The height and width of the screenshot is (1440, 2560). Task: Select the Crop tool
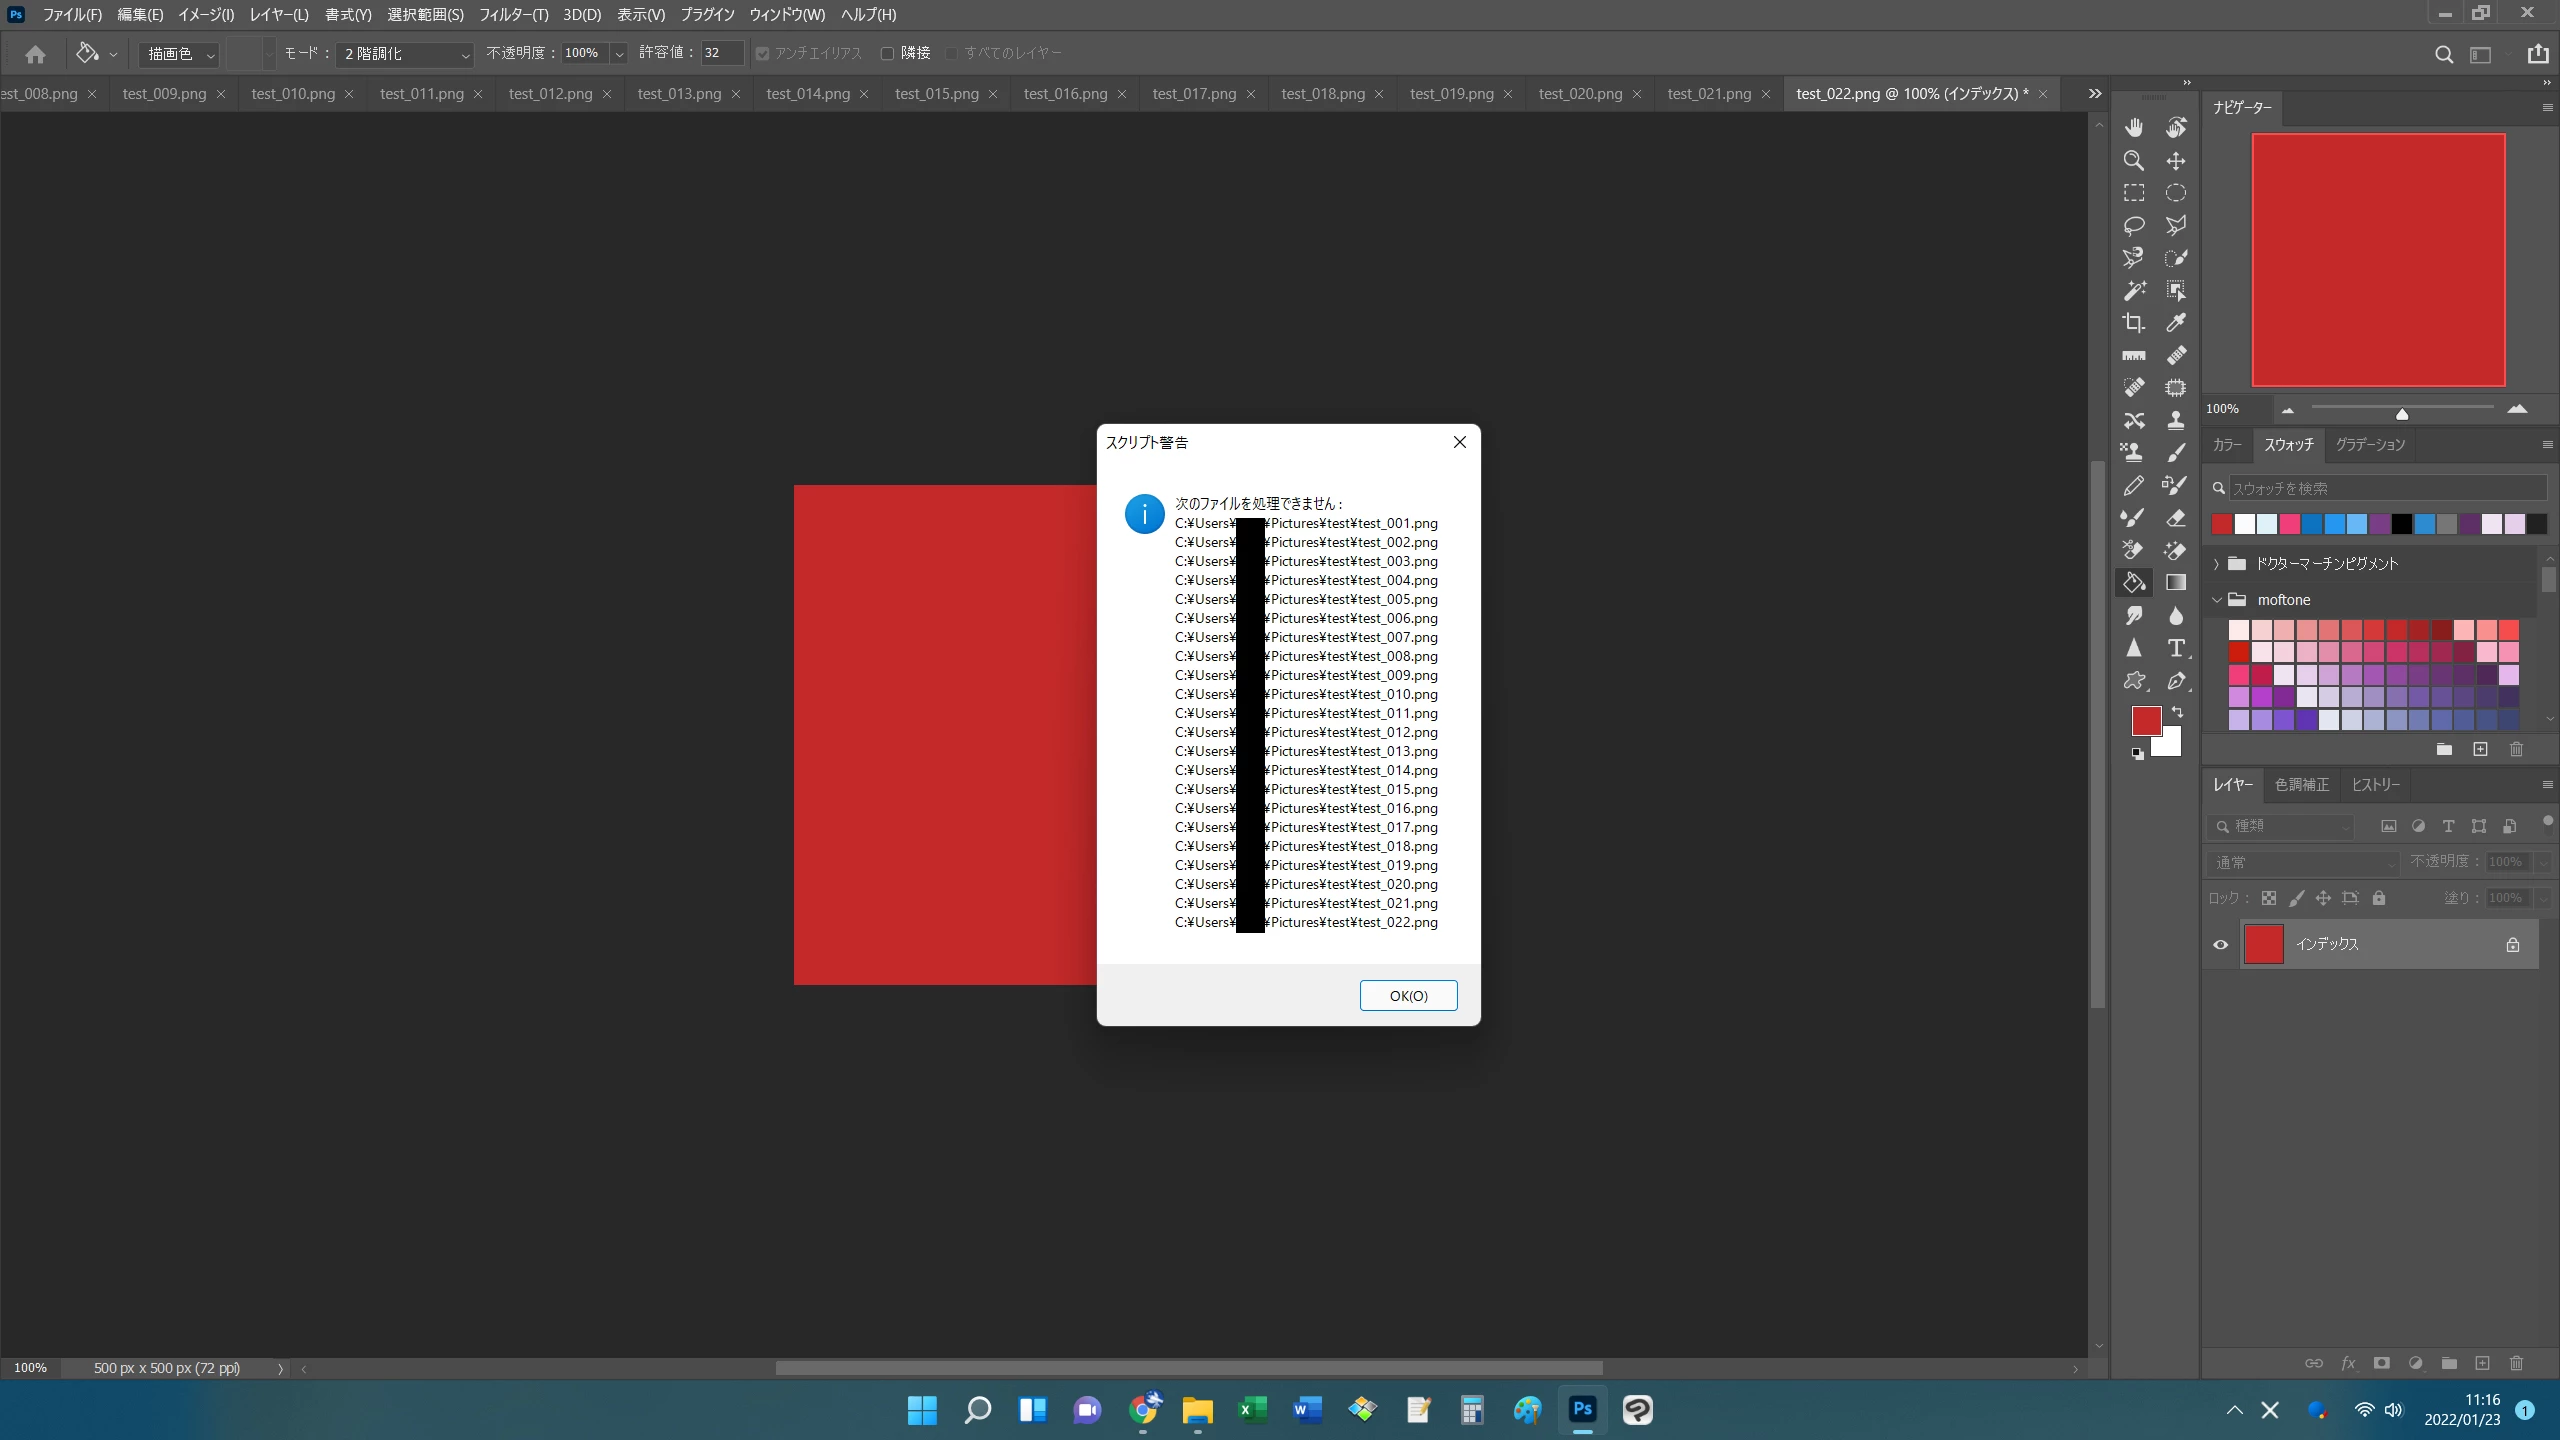coord(2133,322)
